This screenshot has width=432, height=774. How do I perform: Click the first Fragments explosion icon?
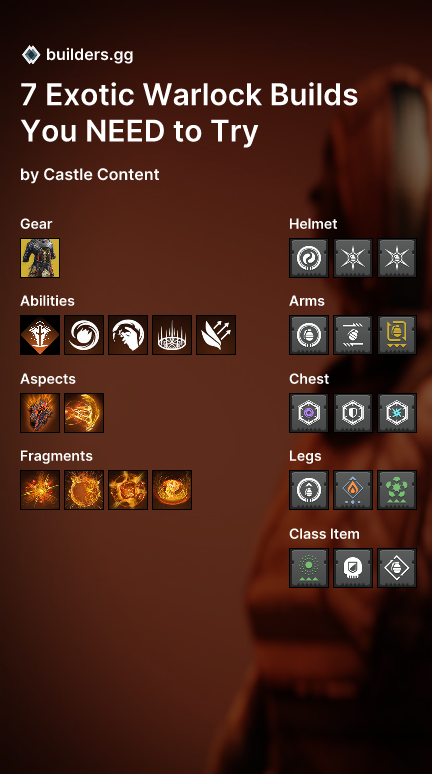tap(40, 490)
